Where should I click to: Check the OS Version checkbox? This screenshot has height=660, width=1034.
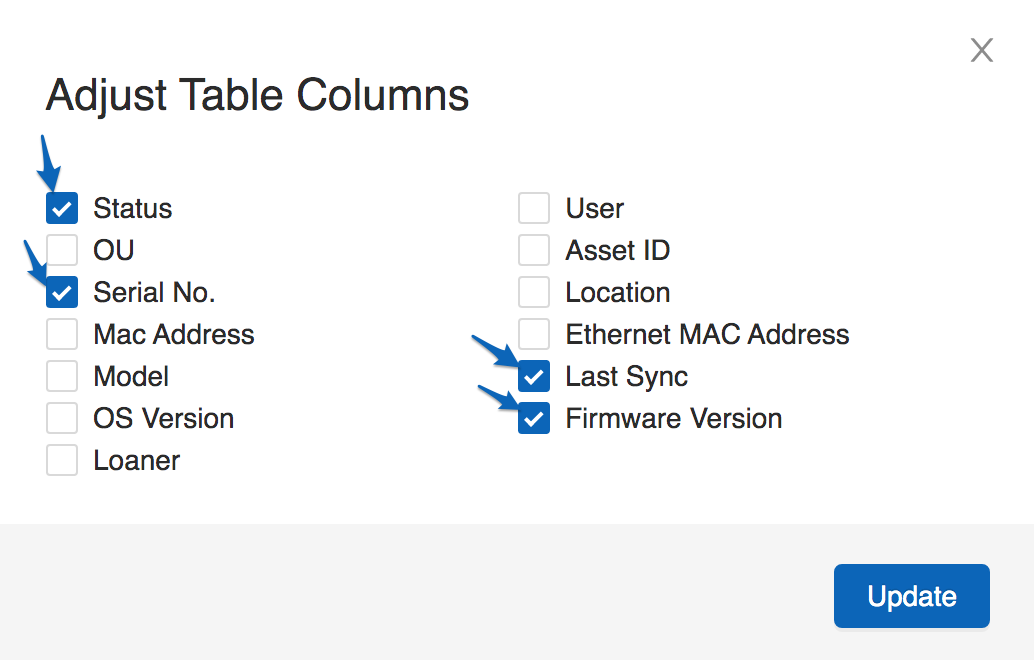pyautogui.click(x=62, y=419)
